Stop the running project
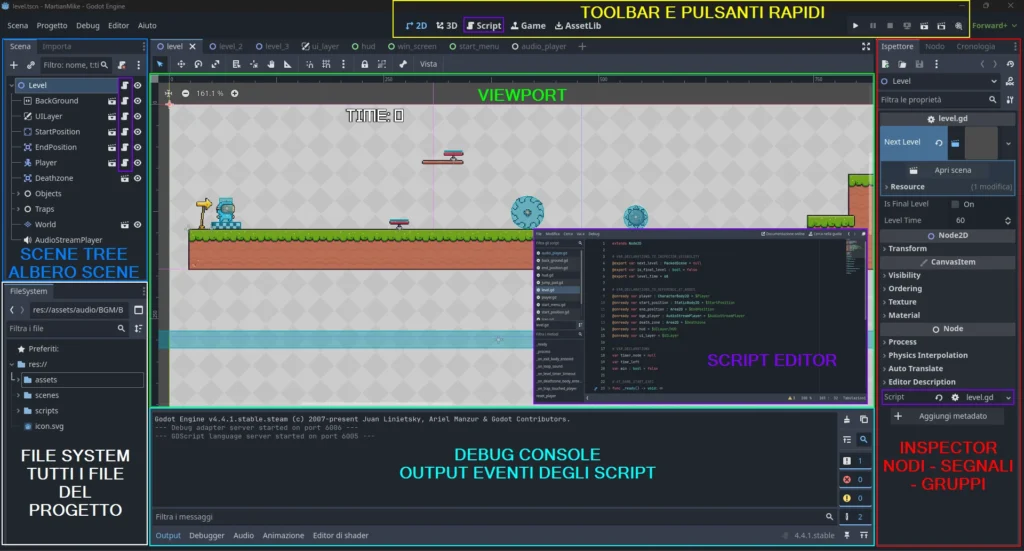1024x551 pixels. pyautogui.click(x=889, y=26)
